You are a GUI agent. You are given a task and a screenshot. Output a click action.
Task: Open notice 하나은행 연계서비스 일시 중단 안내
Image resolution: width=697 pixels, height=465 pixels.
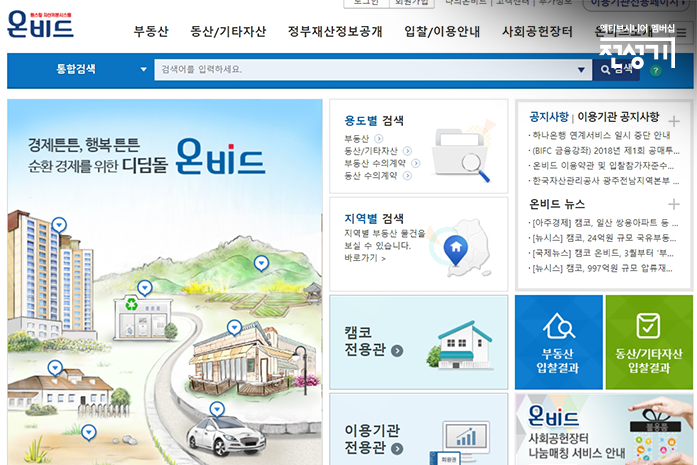[601, 135]
